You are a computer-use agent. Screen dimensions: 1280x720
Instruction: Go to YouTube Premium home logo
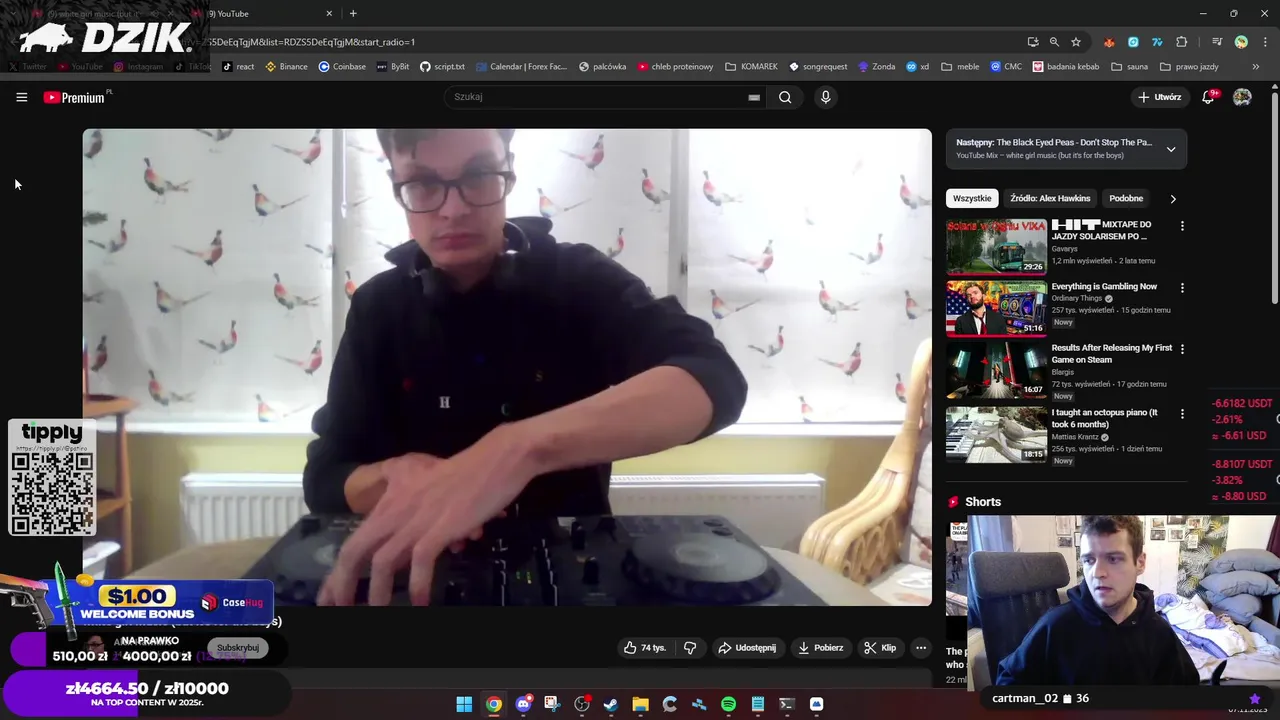tap(74, 97)
